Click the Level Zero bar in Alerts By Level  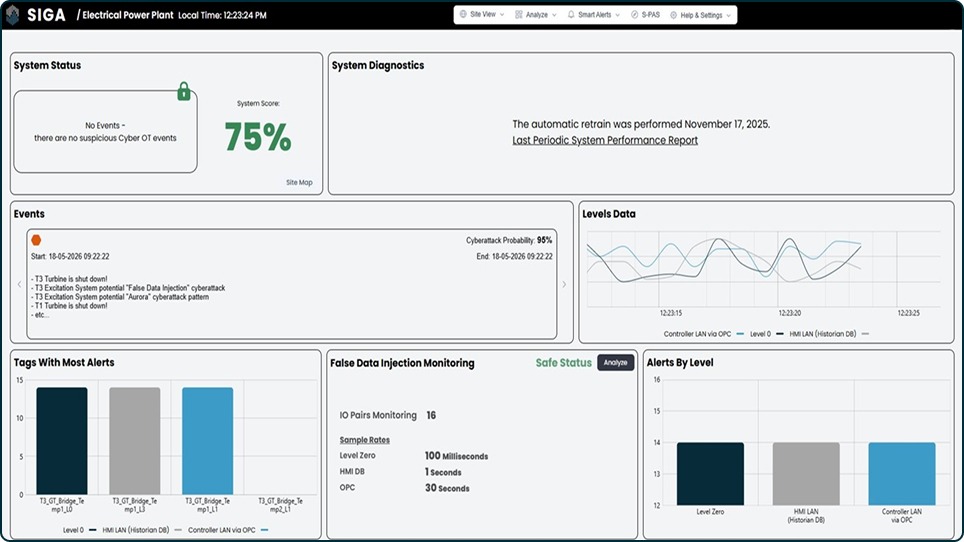[710, 474]
